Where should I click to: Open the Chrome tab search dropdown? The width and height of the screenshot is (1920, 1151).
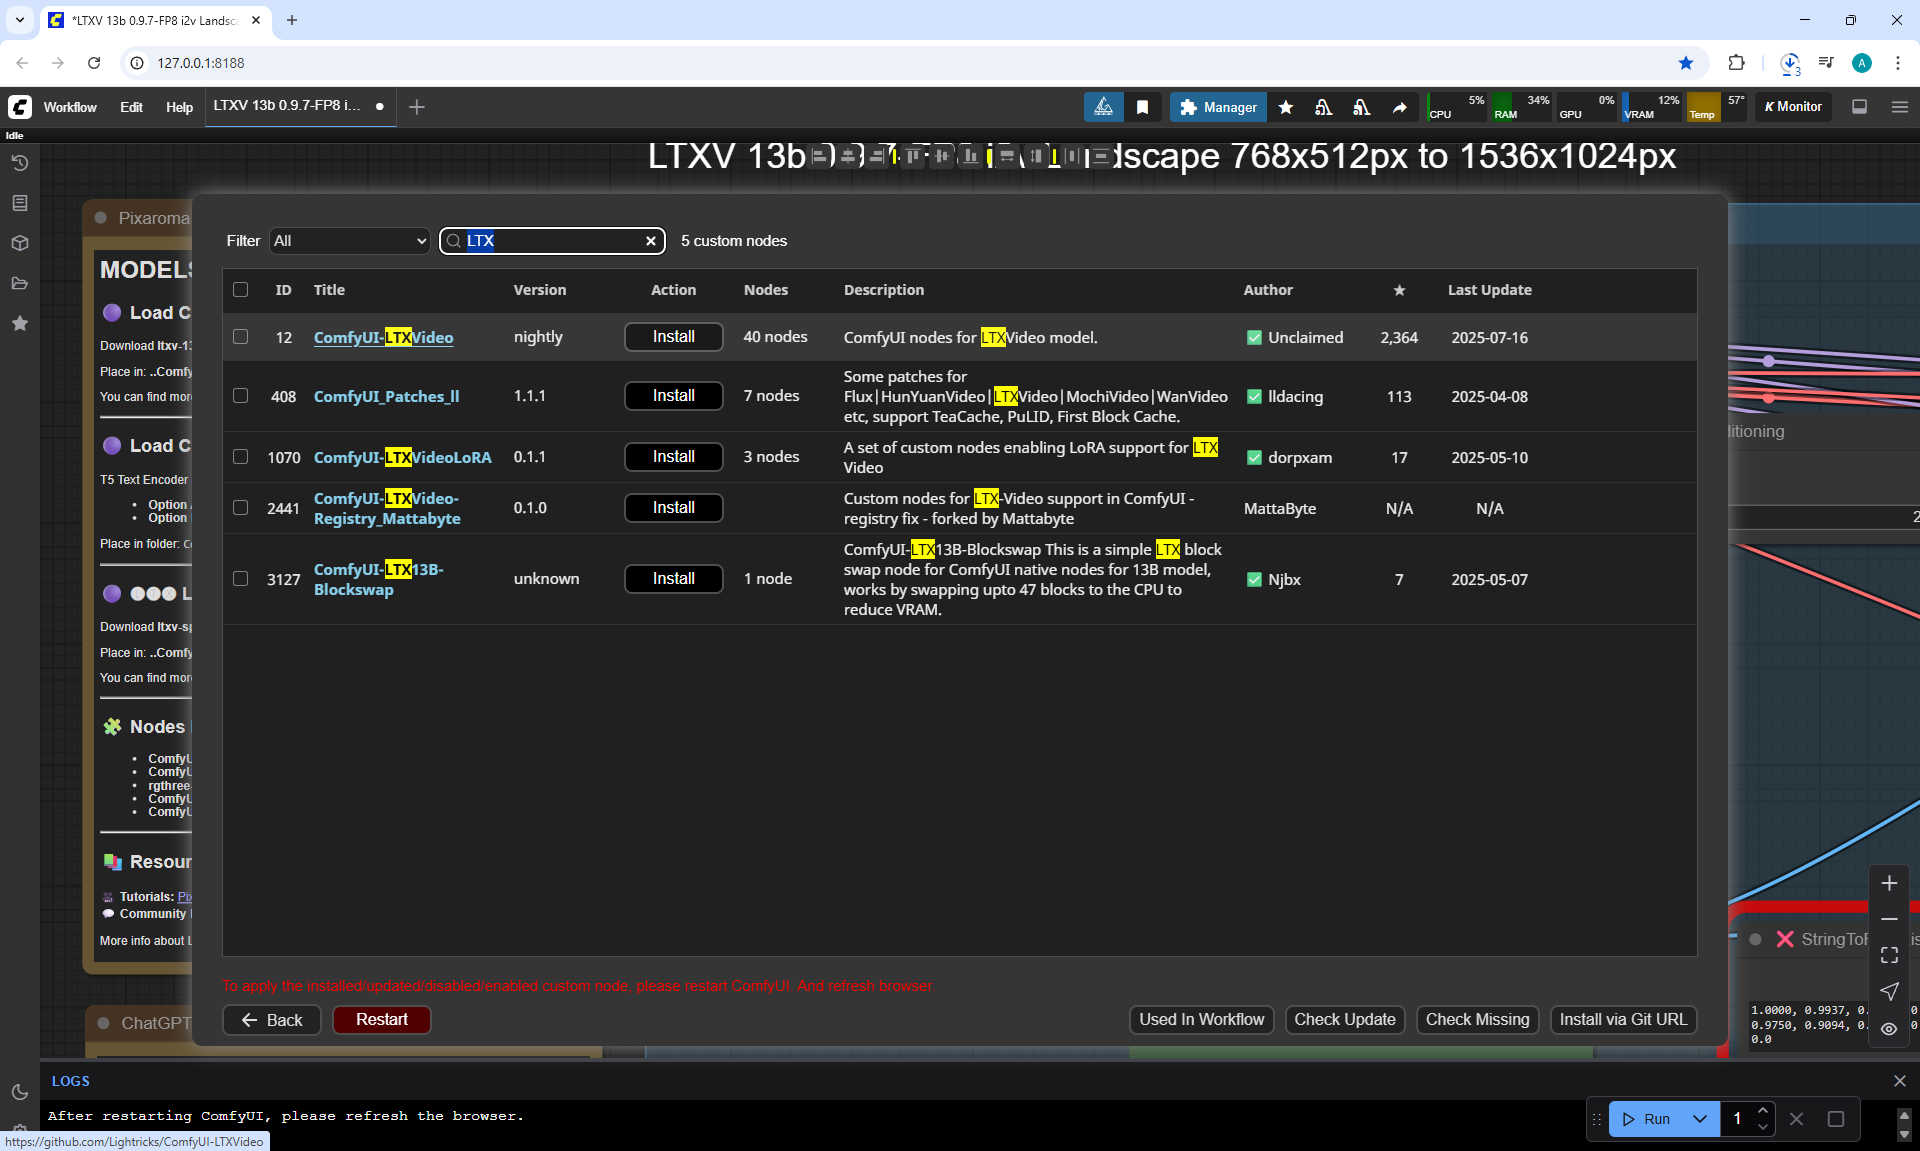pyautogui.click(x=19, y=20)
